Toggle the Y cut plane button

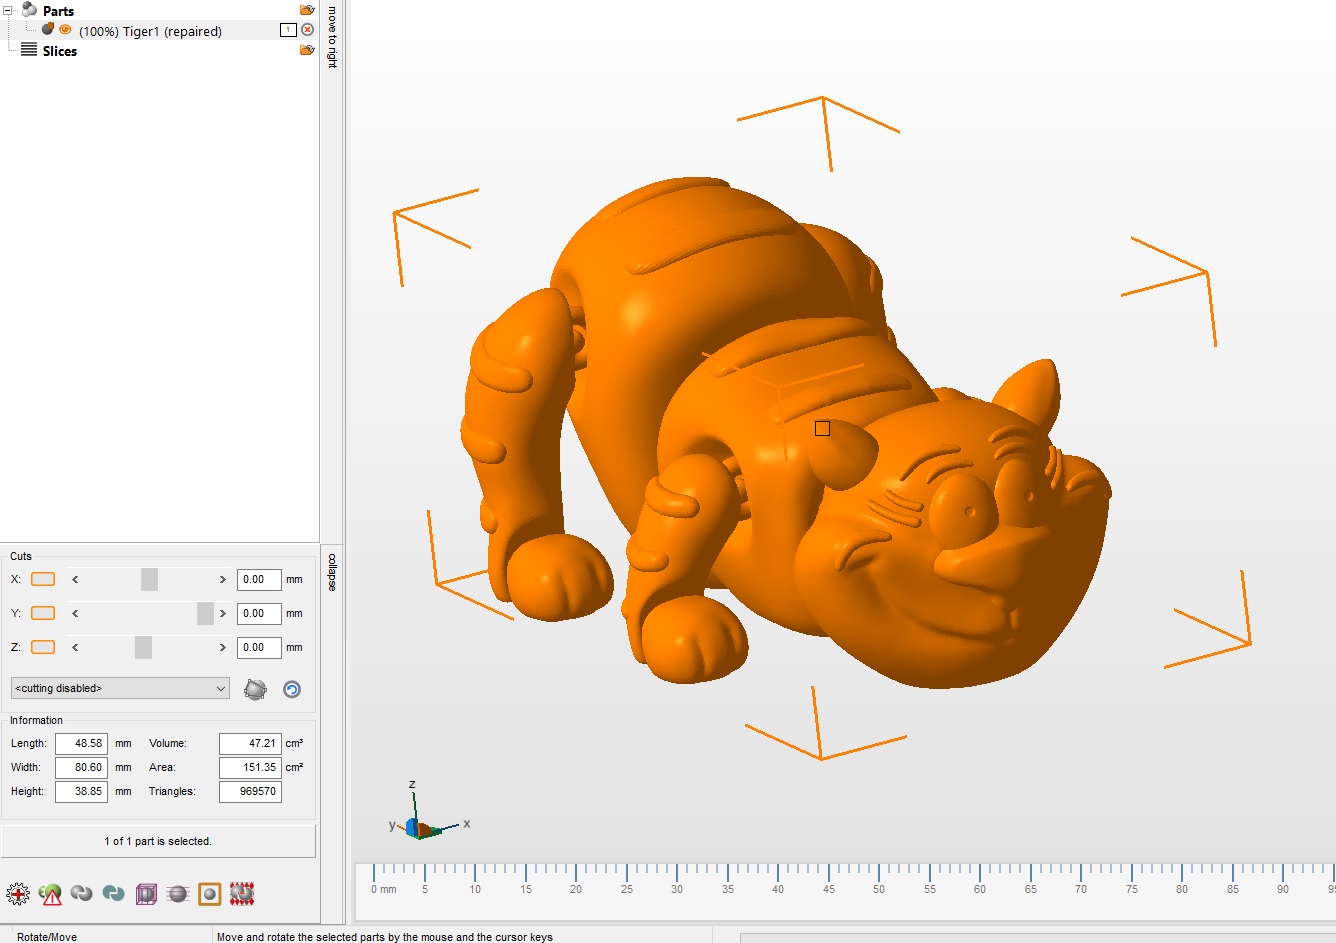point(43,613)
